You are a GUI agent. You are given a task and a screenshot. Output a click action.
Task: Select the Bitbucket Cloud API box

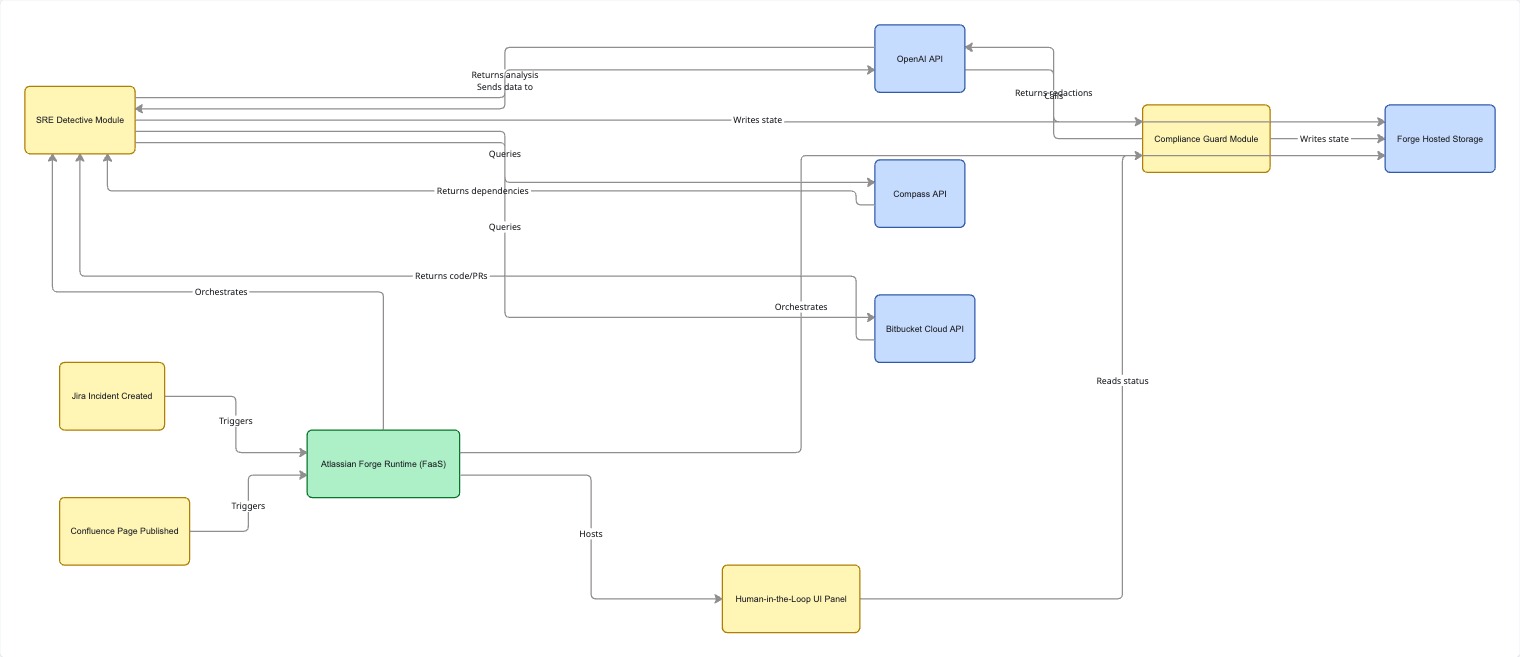(925, 328)
